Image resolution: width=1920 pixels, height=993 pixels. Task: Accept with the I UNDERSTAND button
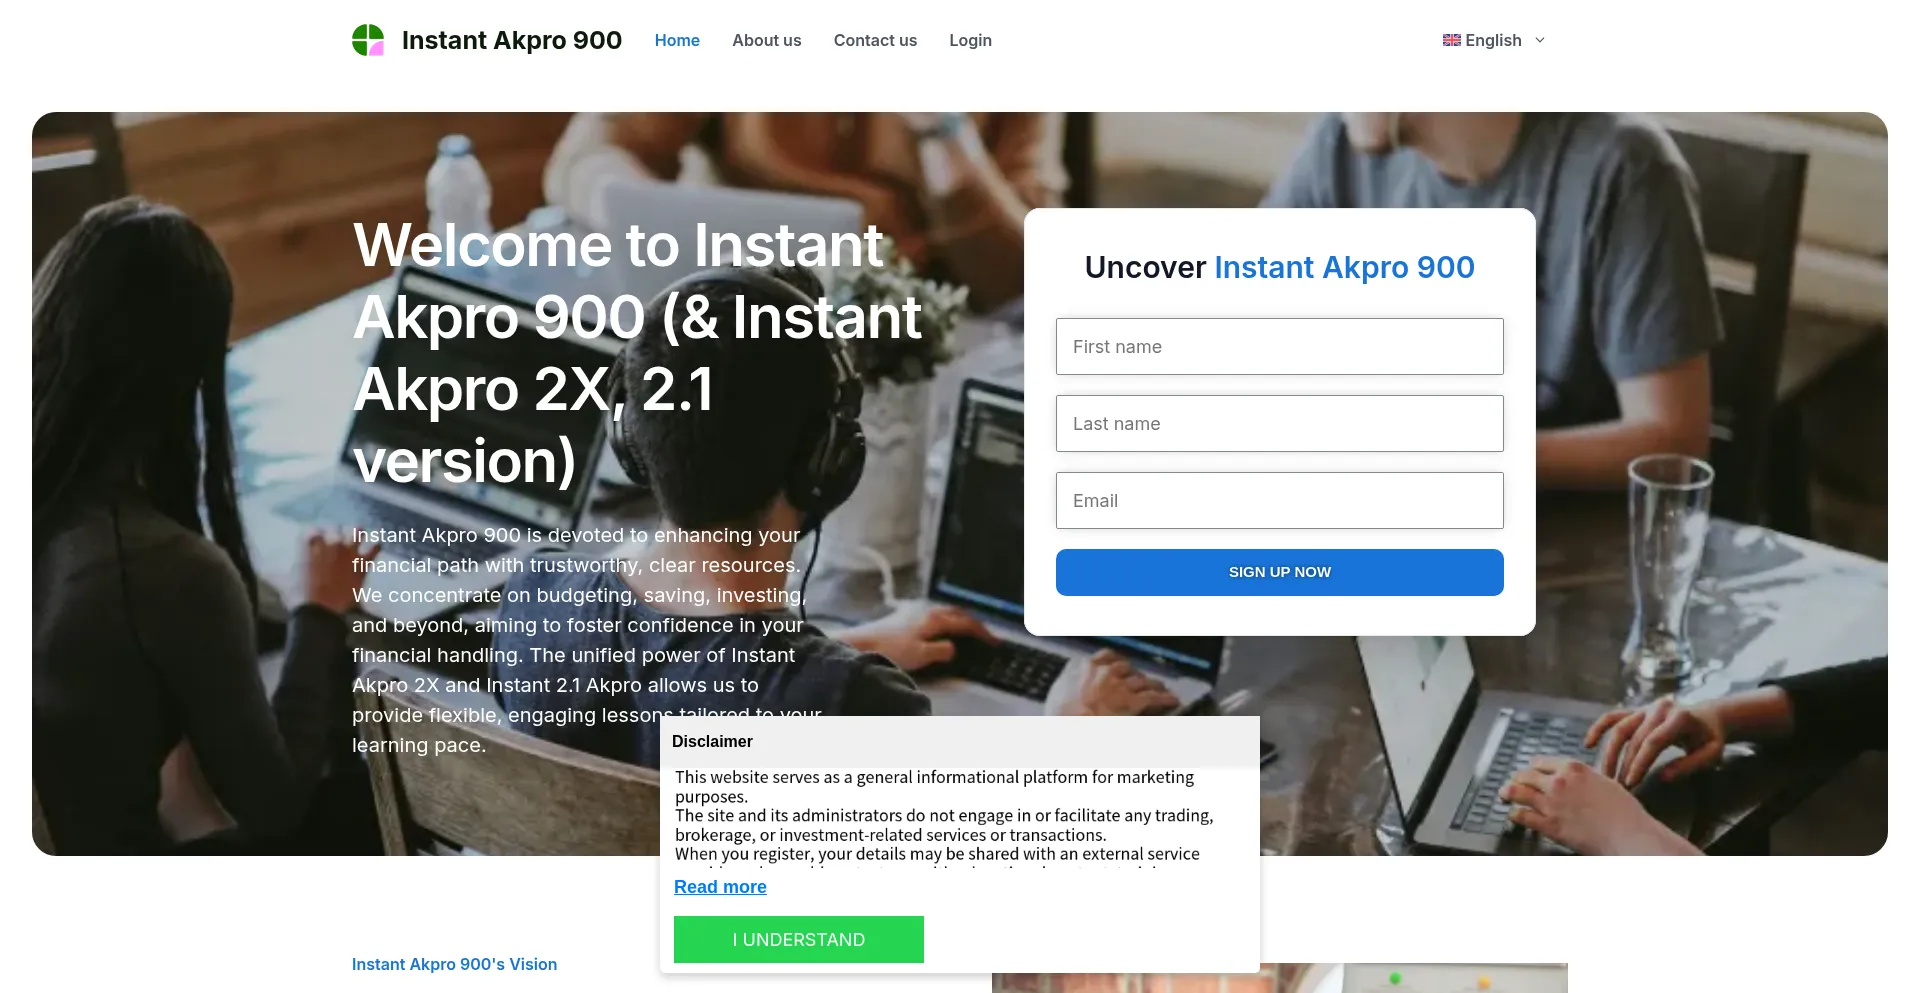799,940
